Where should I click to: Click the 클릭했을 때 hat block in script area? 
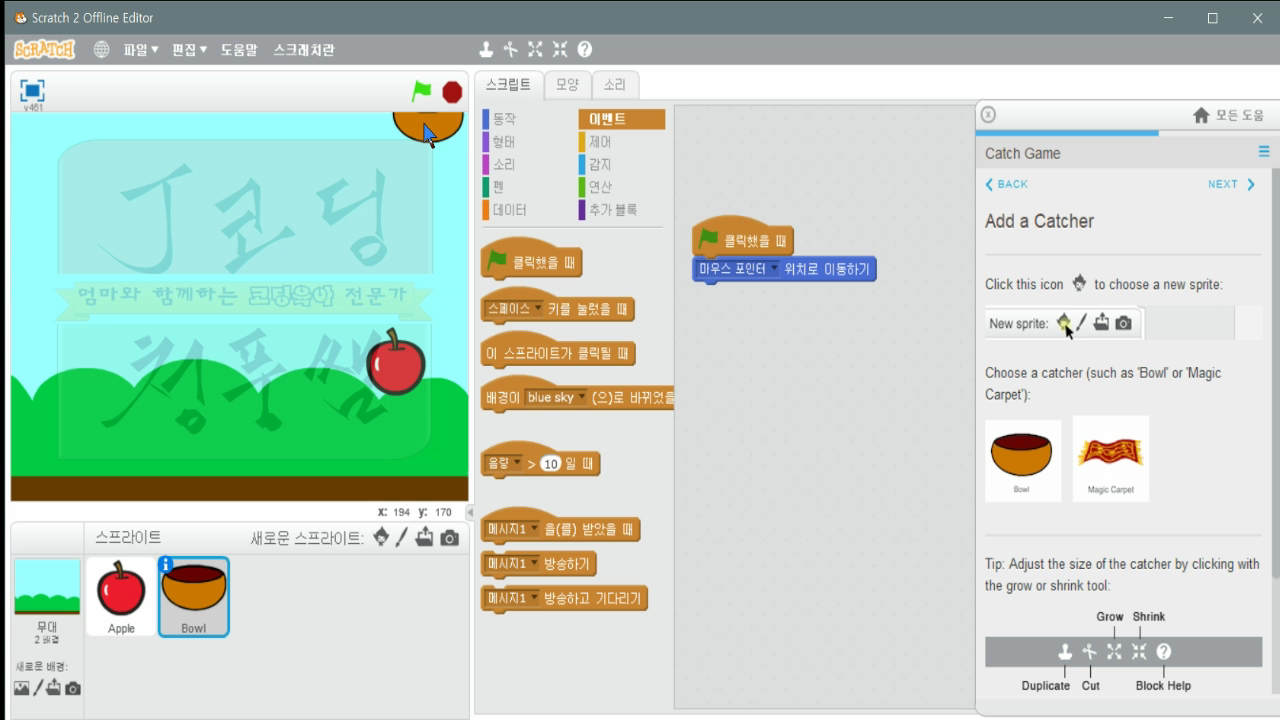coord(742,239)
